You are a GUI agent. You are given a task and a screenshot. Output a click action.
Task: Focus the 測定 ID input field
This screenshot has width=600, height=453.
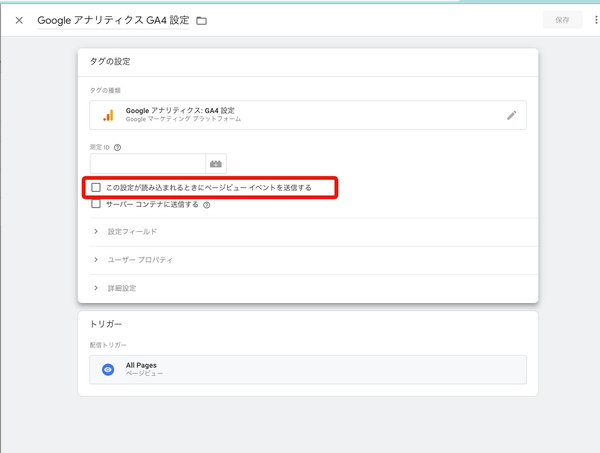(148, 164)
